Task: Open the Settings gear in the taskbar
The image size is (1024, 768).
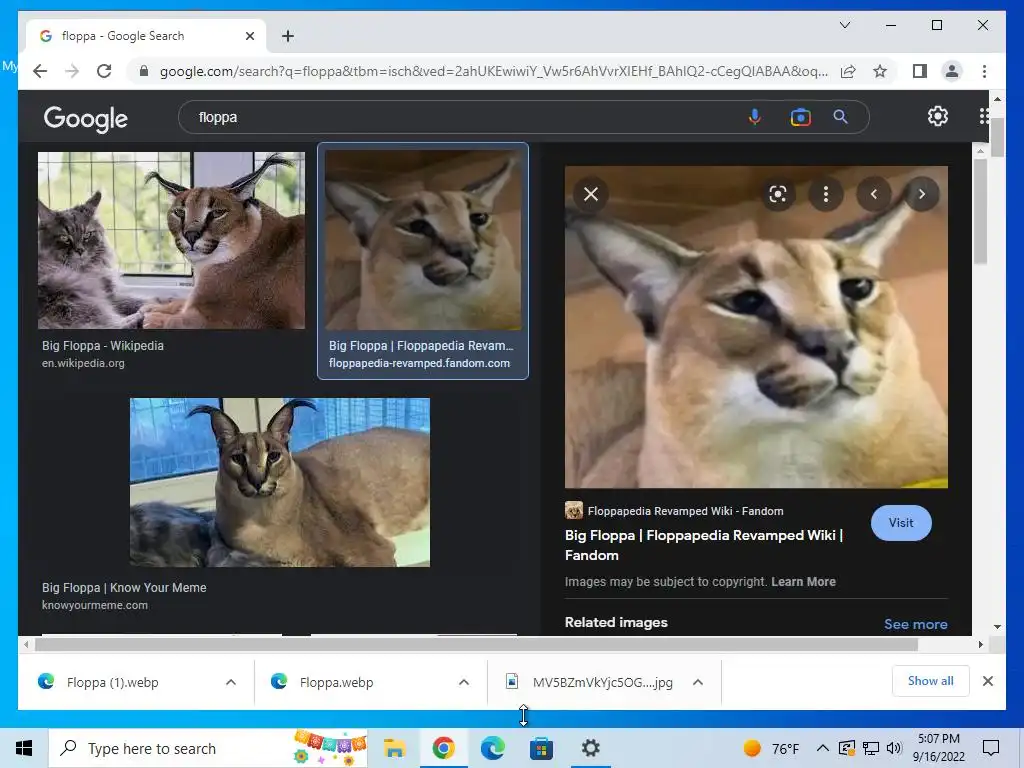Action: 590,748
